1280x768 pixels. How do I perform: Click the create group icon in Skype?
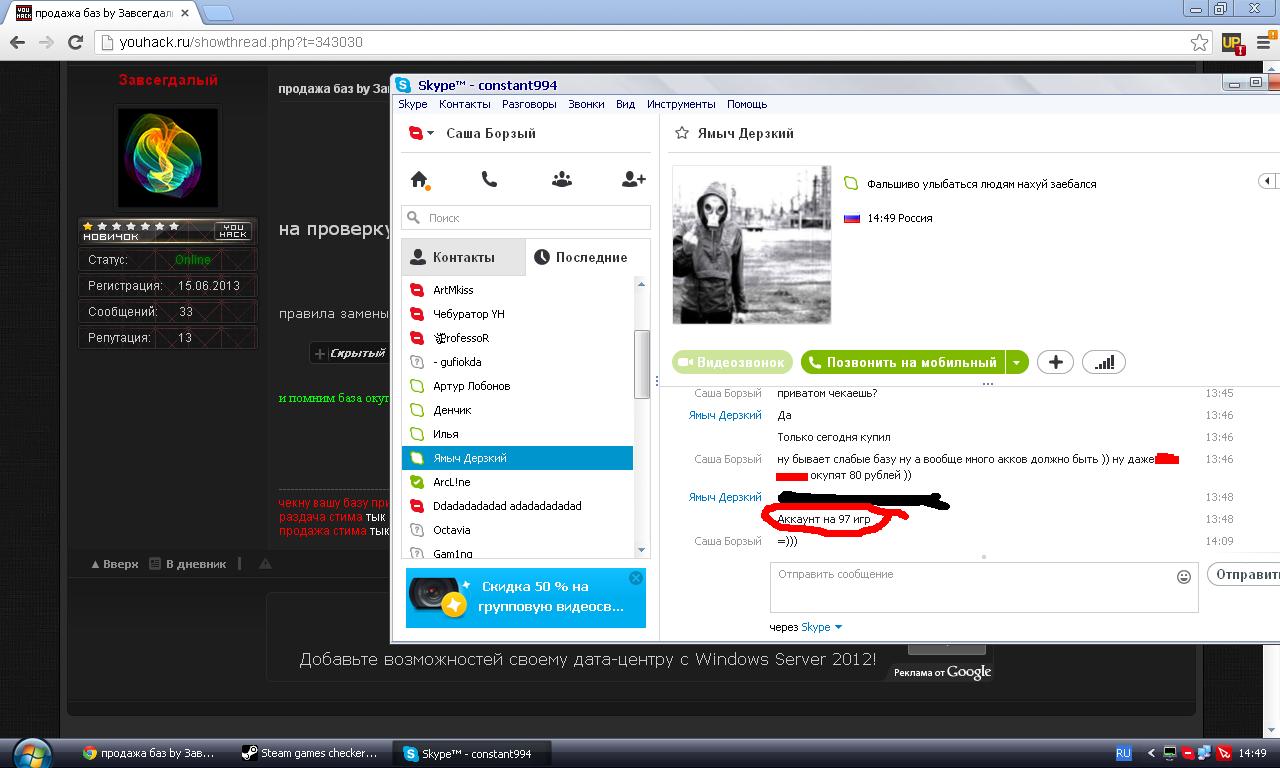tap(562, 179)
